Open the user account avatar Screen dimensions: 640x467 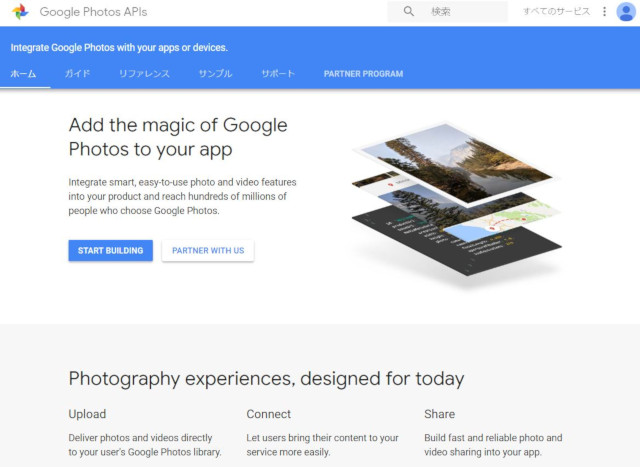pyautogui.click(x=626, y=11)
